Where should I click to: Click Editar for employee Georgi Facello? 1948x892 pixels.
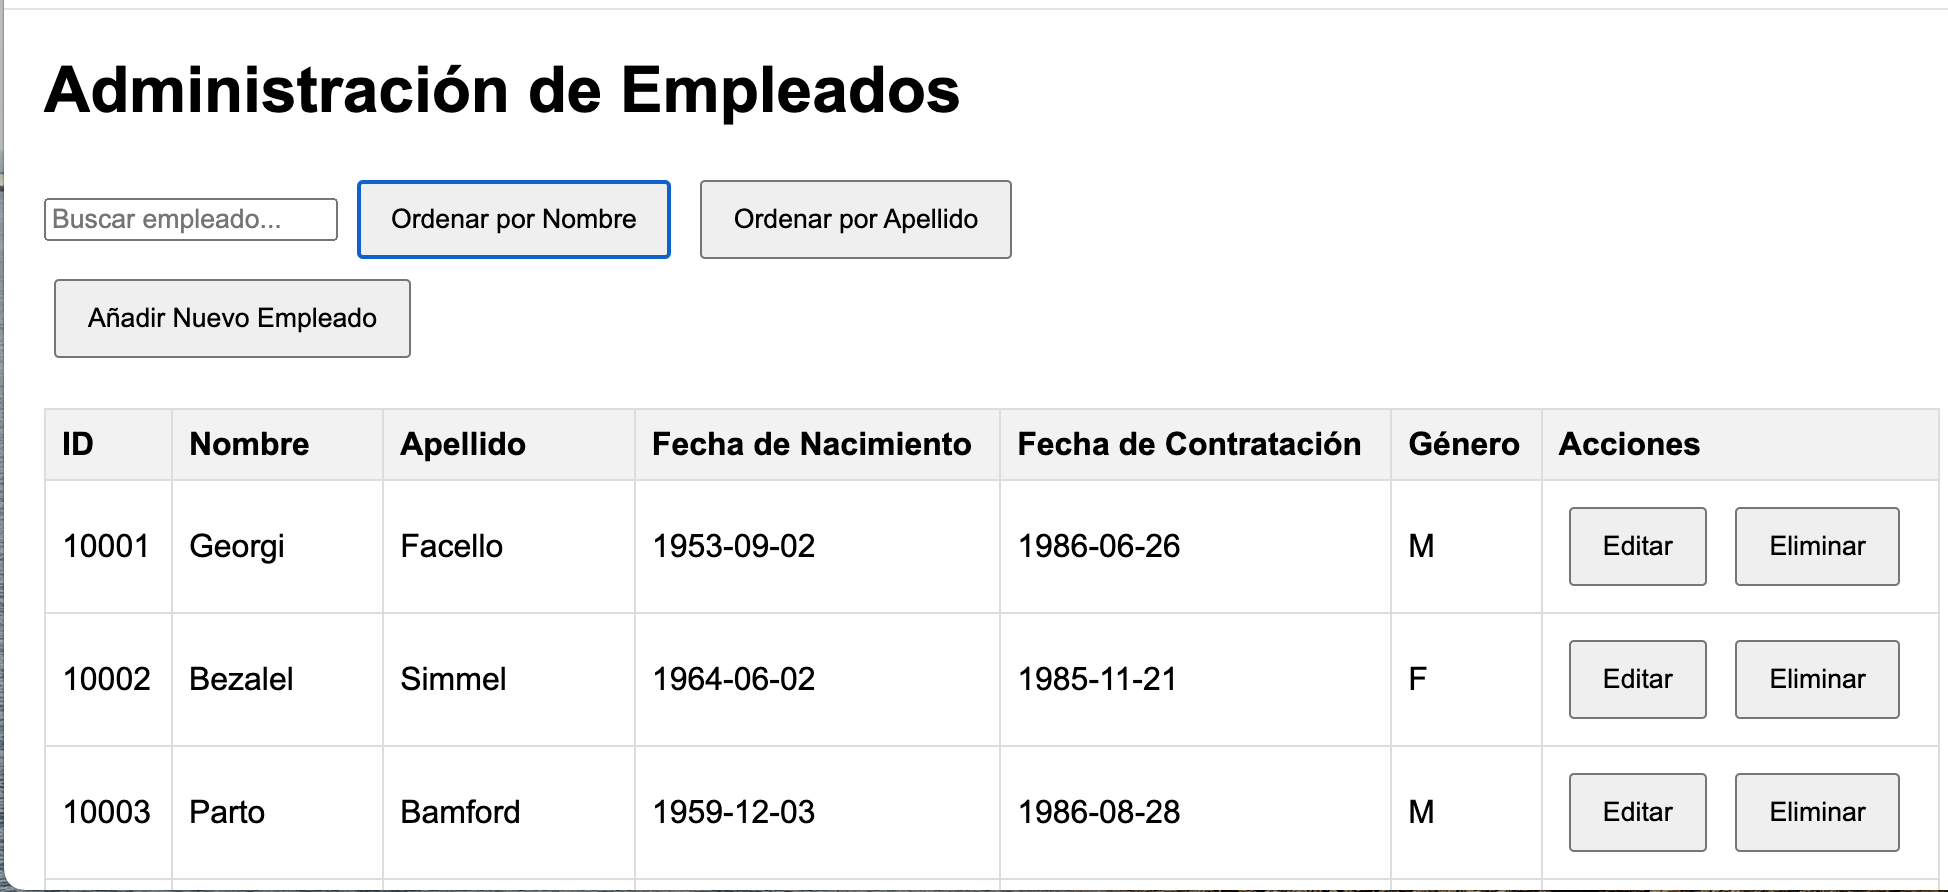pos(1636,546)
